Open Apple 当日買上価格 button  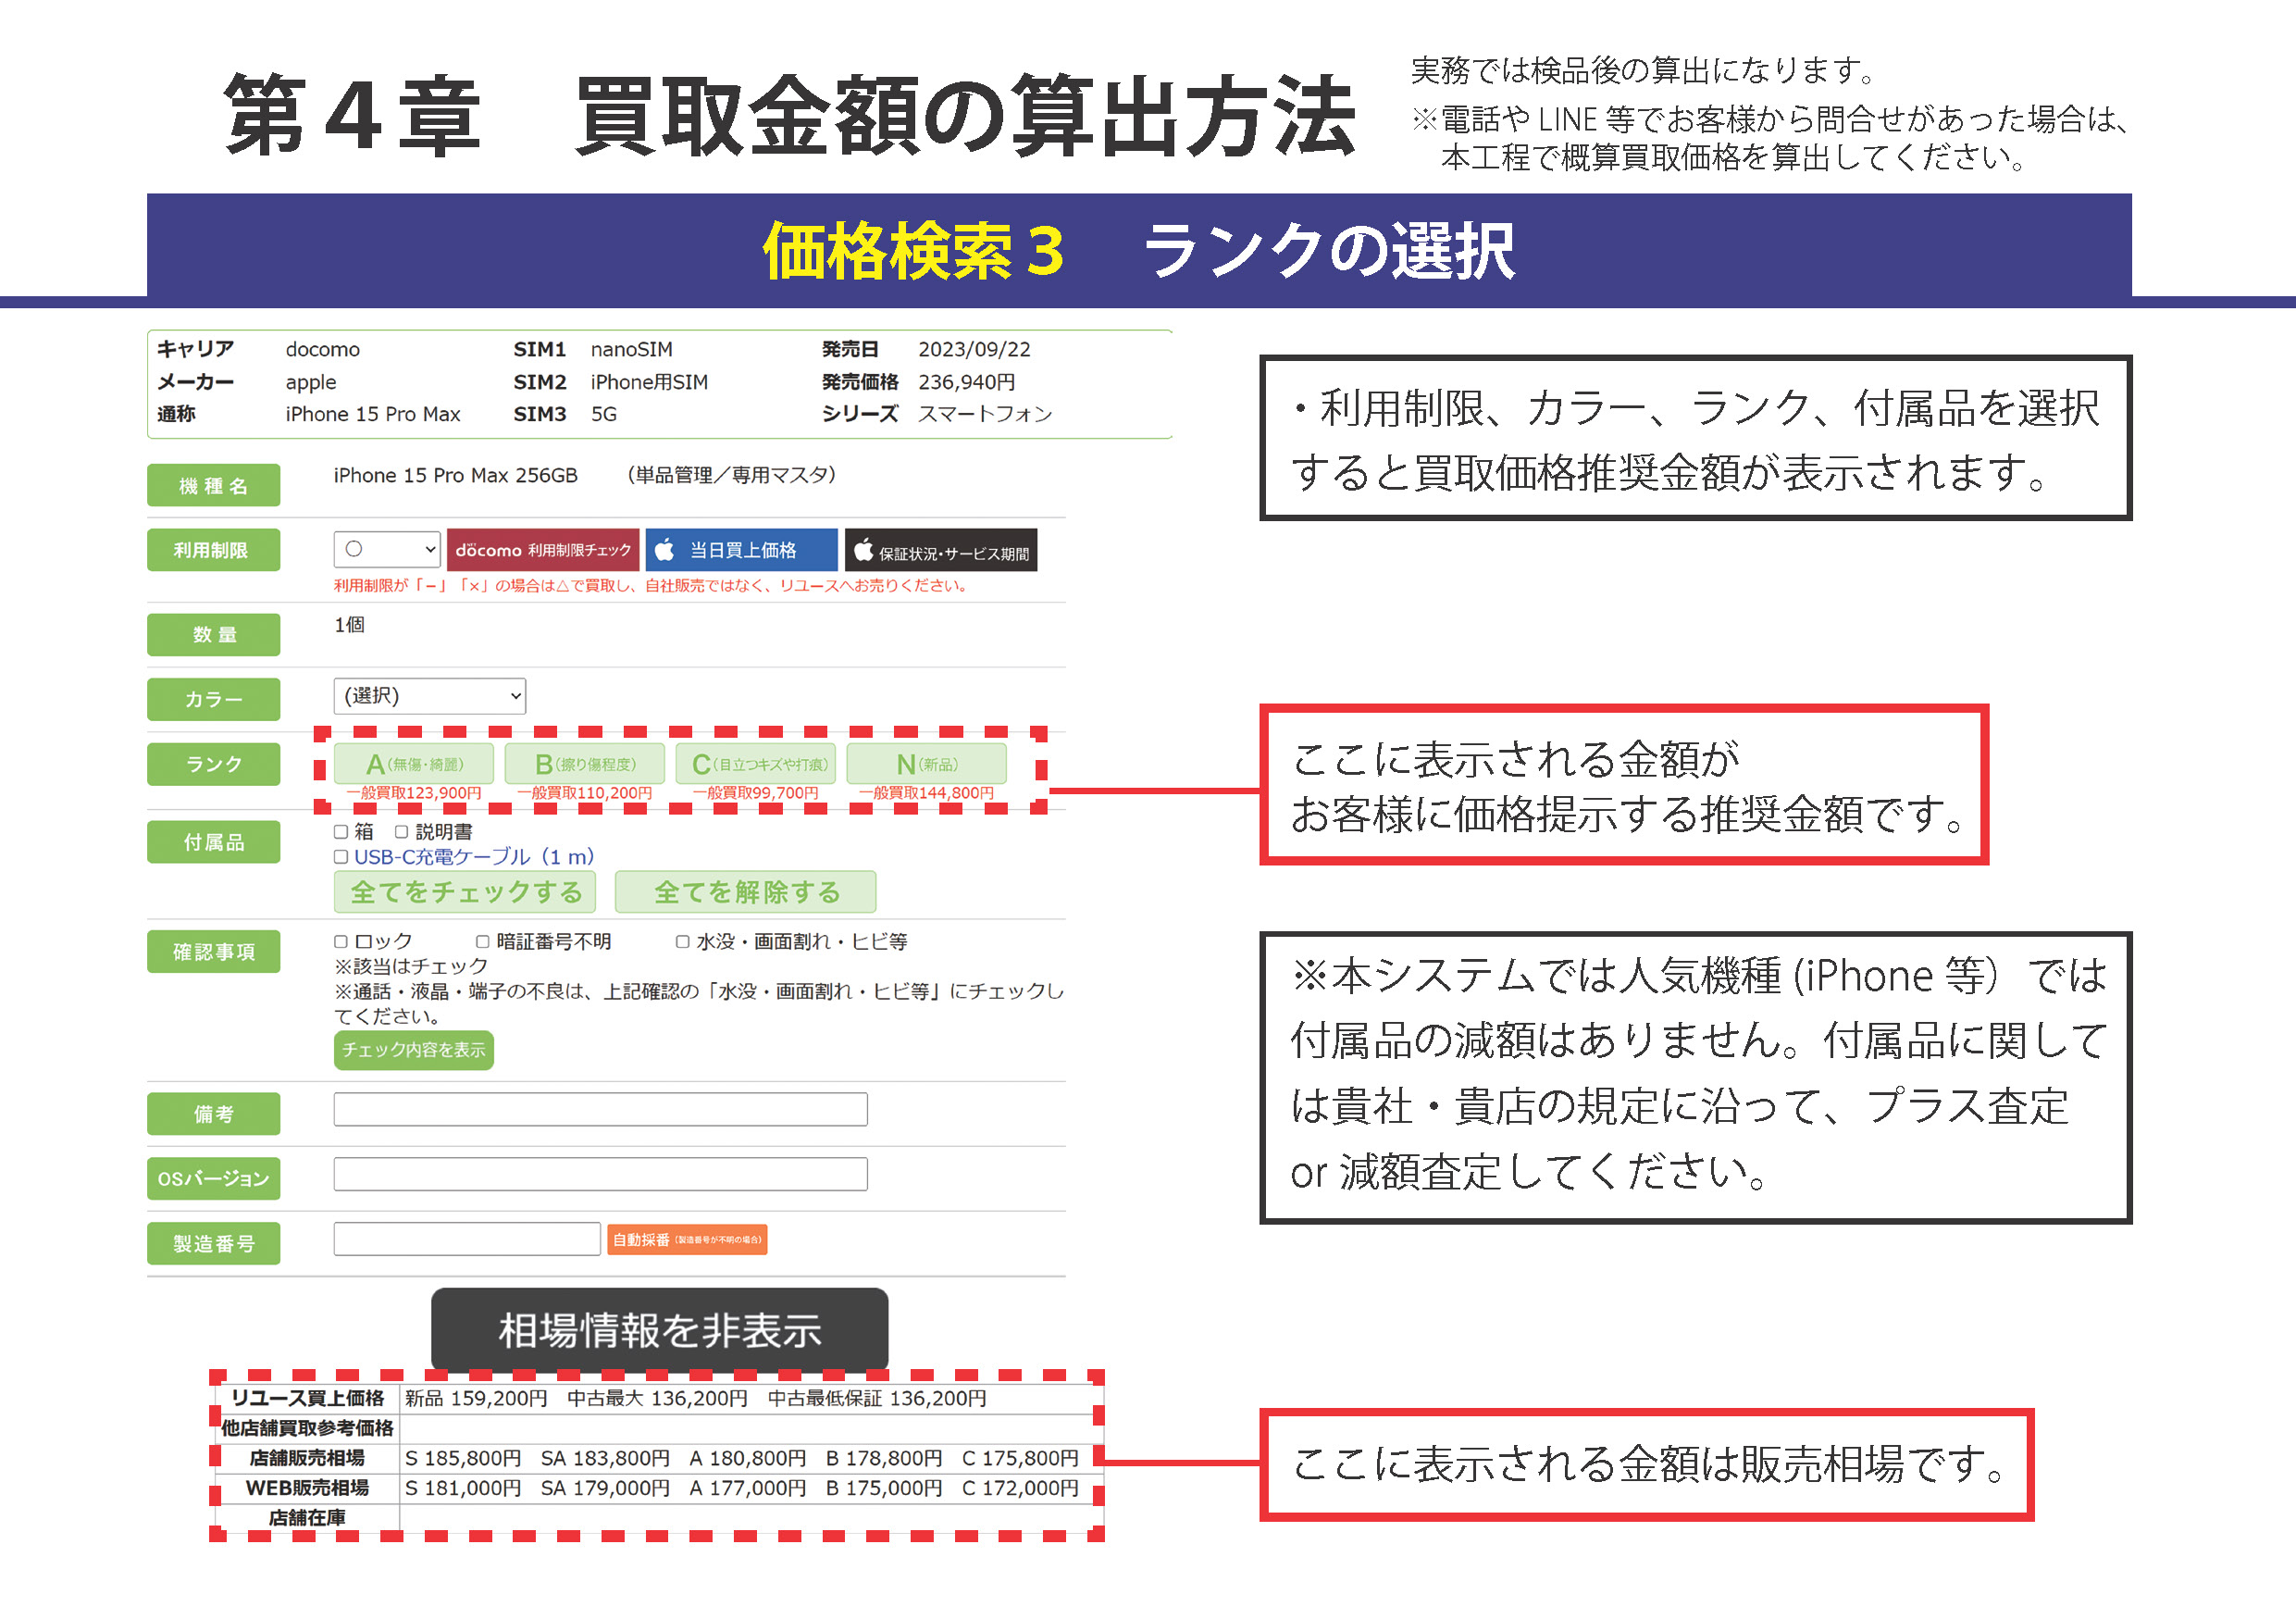(741, 550)
